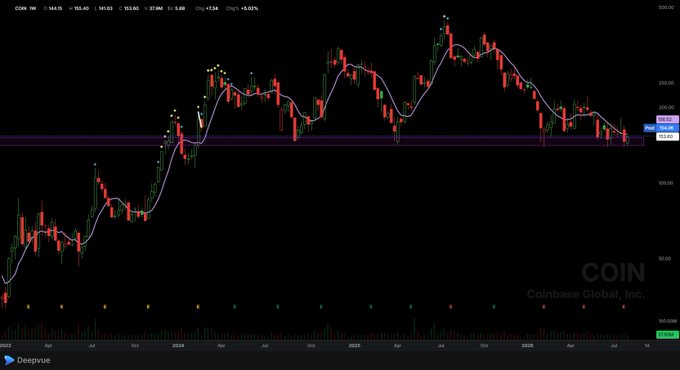
Task: Click the purple 156.52 moving average price tag
Action: click(x=667, y=119)
